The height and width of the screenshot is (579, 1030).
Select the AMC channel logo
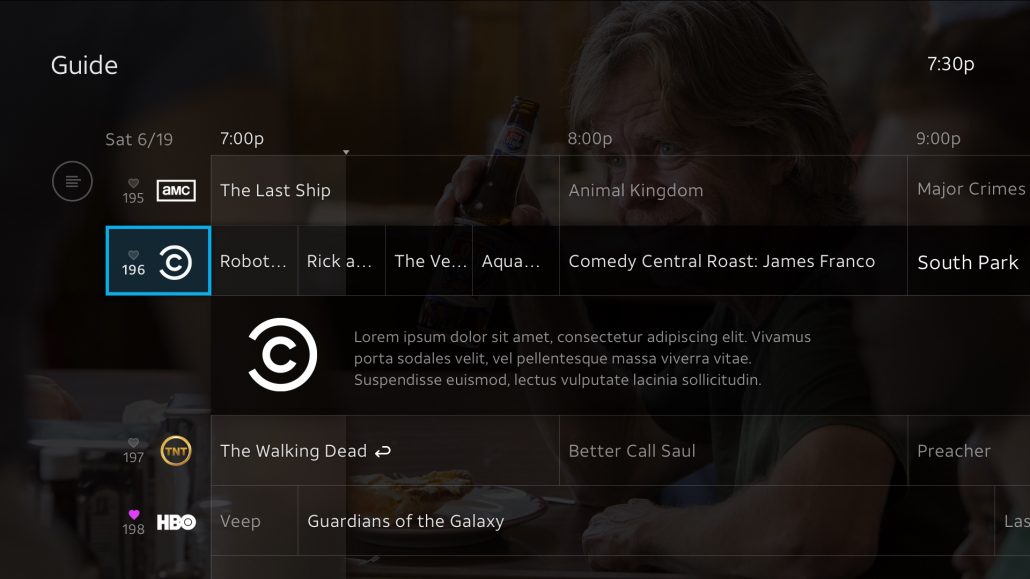[x=176, y=191]
